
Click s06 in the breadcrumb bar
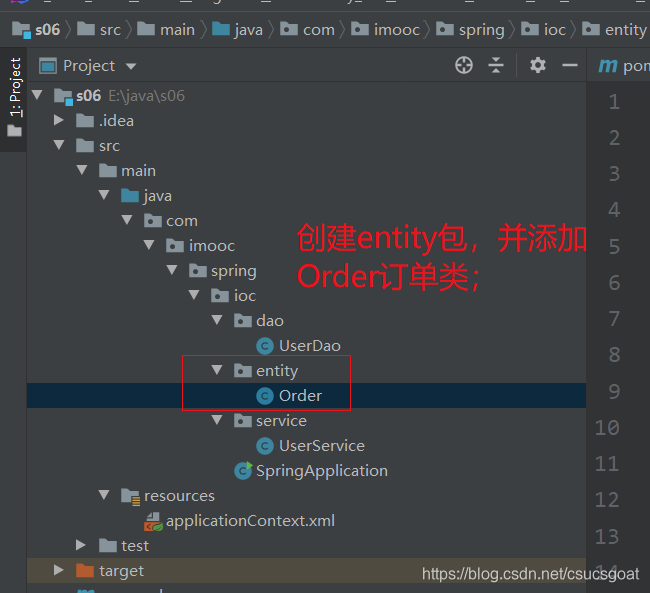click(47, 30)
